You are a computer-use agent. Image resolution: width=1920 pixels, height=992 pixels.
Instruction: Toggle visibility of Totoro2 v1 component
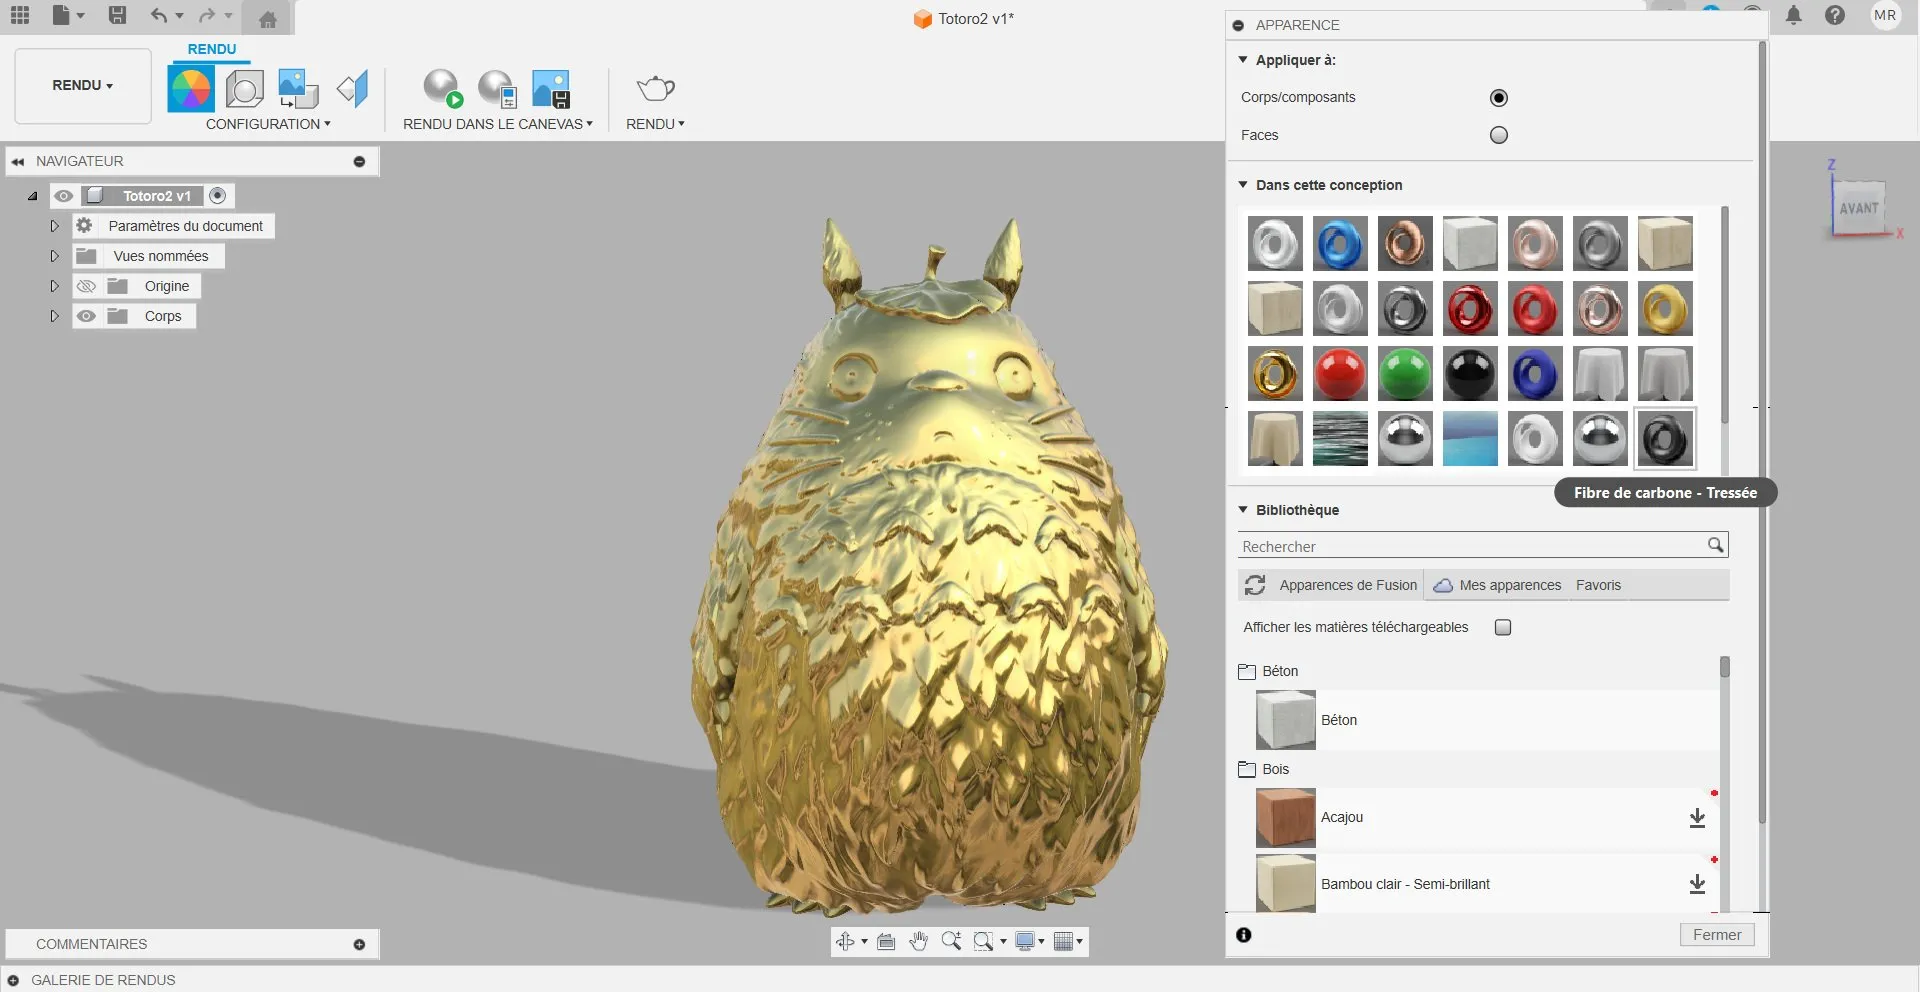pyautogui.click(x=63, y=196)
